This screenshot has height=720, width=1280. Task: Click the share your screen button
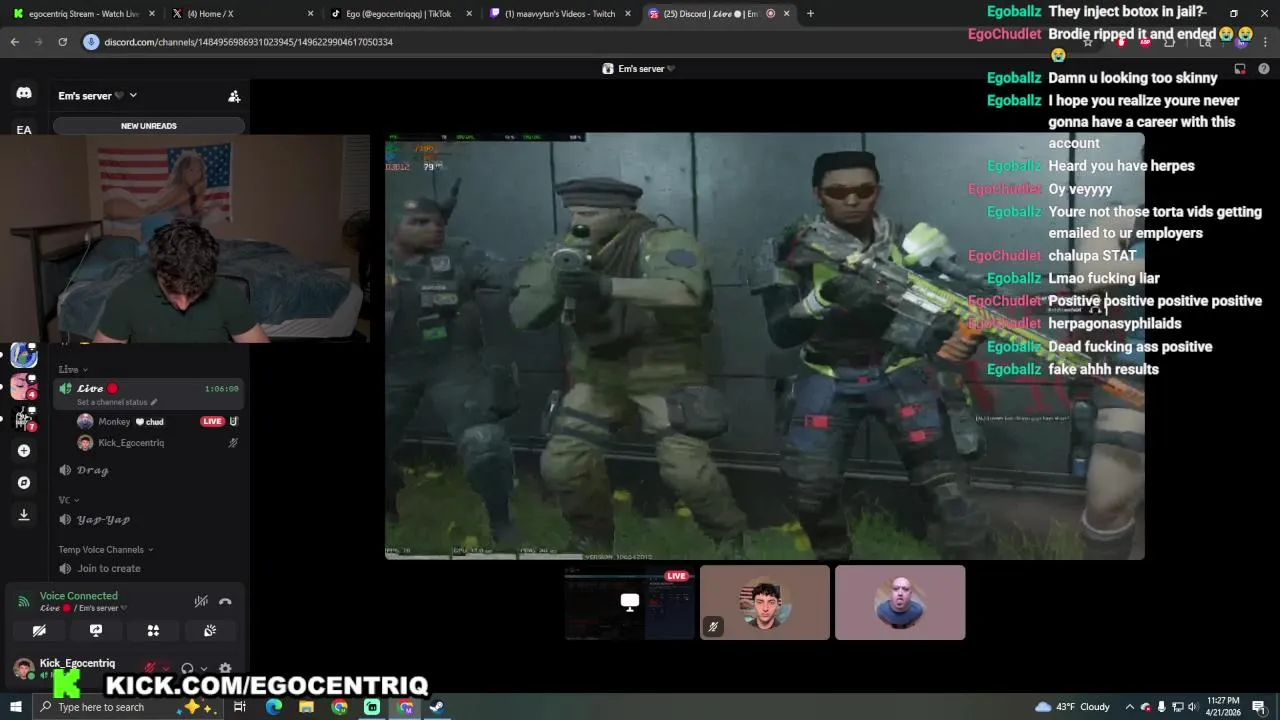point(96,631)
